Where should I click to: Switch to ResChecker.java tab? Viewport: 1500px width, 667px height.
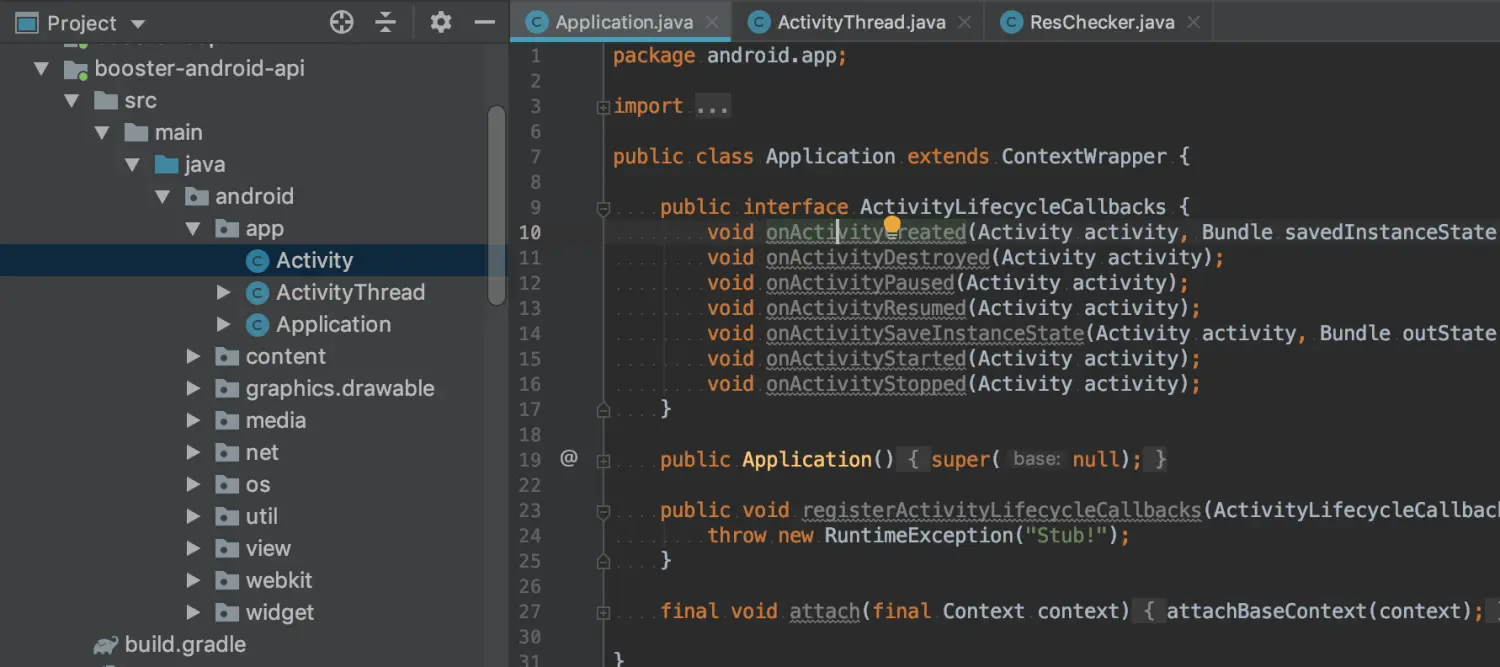point(1100,22)
